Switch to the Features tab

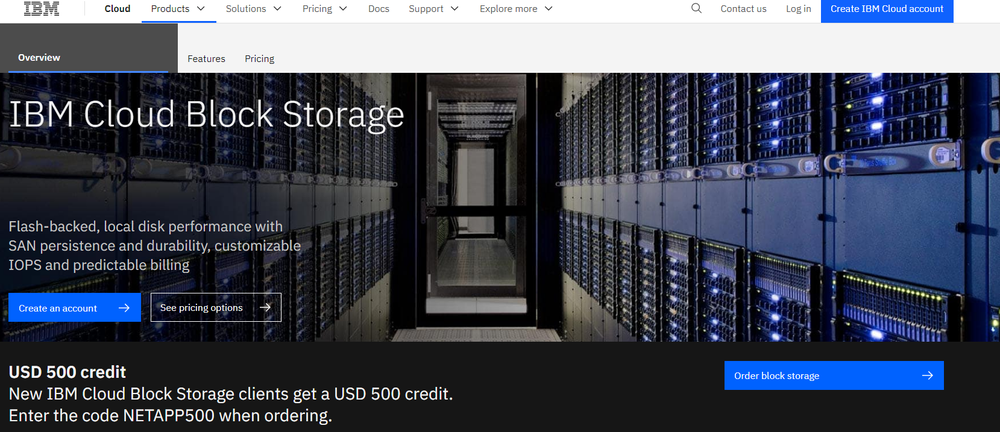coord(206,59)
